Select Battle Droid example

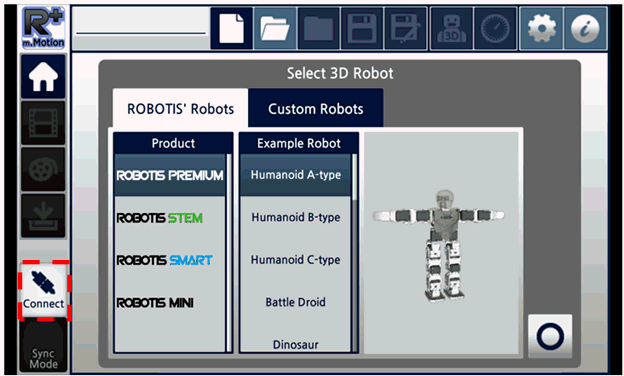pyautogui.click(x=296, y=302)
